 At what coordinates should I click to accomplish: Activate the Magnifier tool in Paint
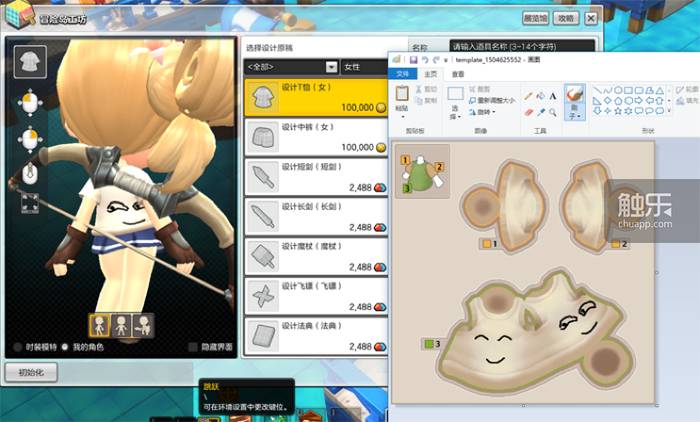point(553,112)
